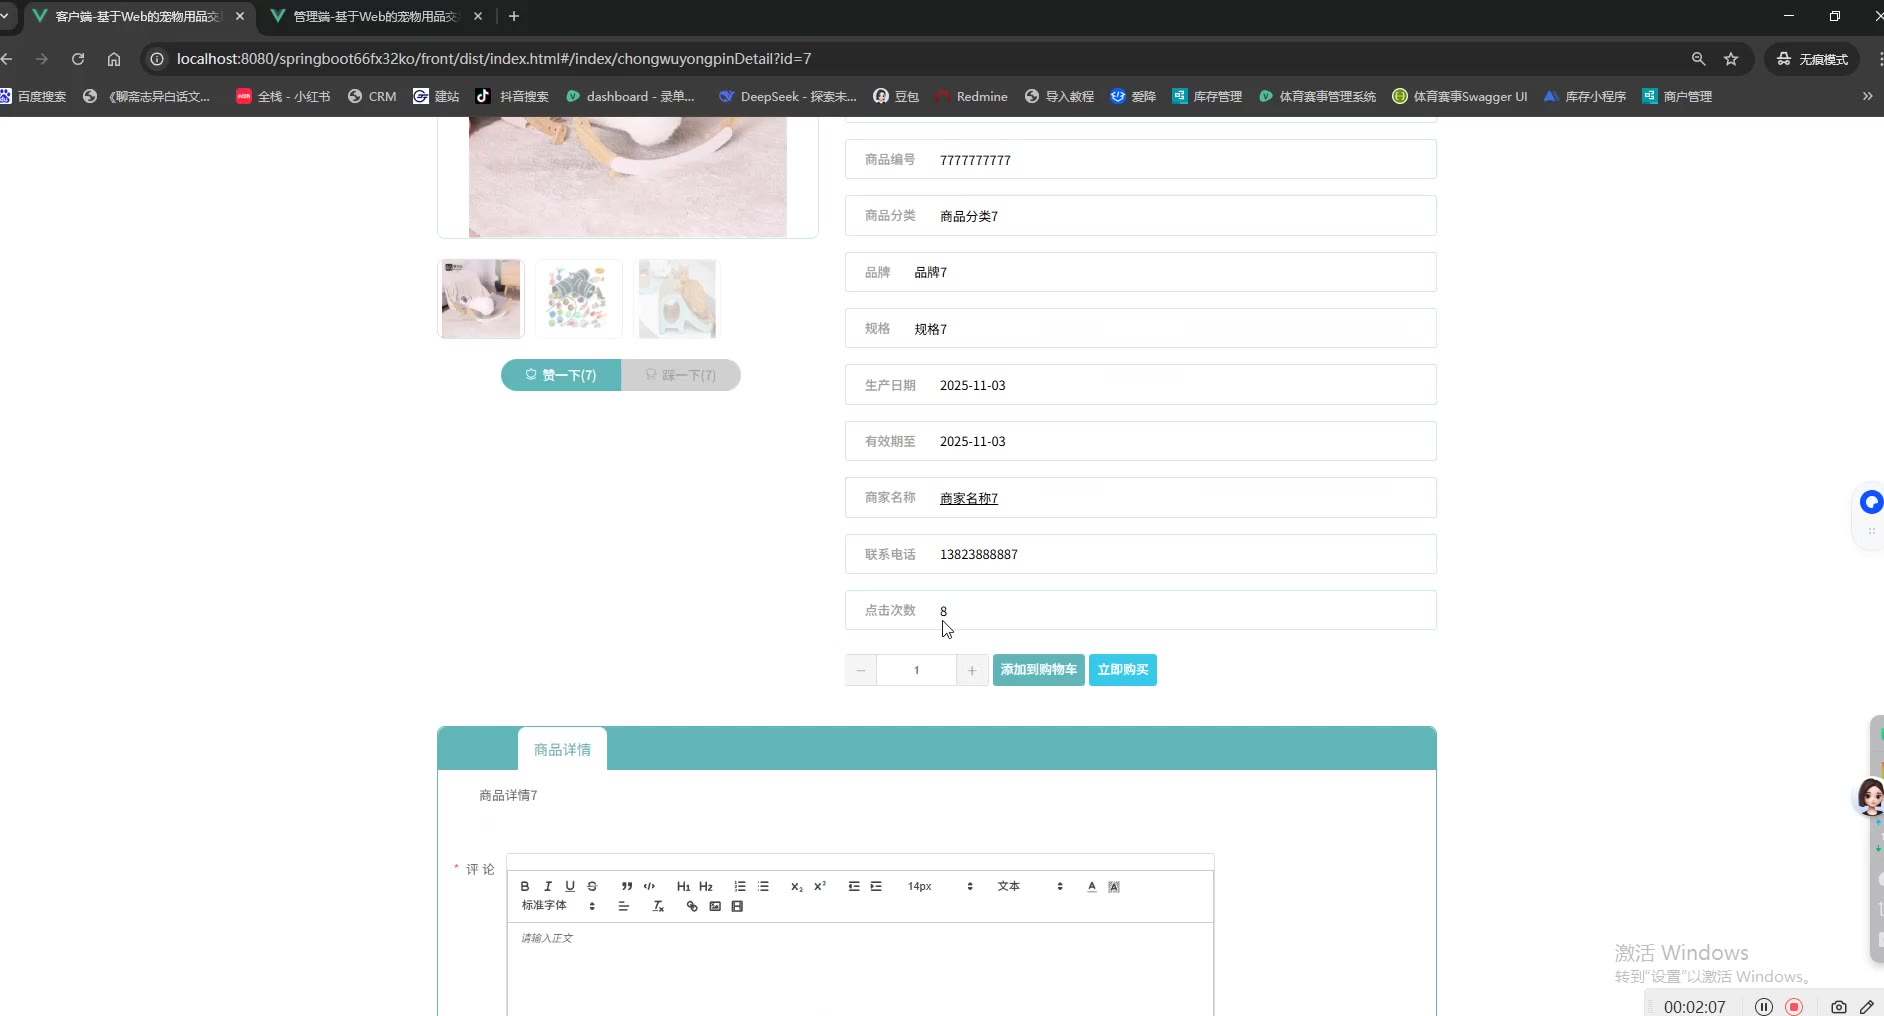
Task: Toggle underline formatting in comment editor
Action: [x=570, y=886]
